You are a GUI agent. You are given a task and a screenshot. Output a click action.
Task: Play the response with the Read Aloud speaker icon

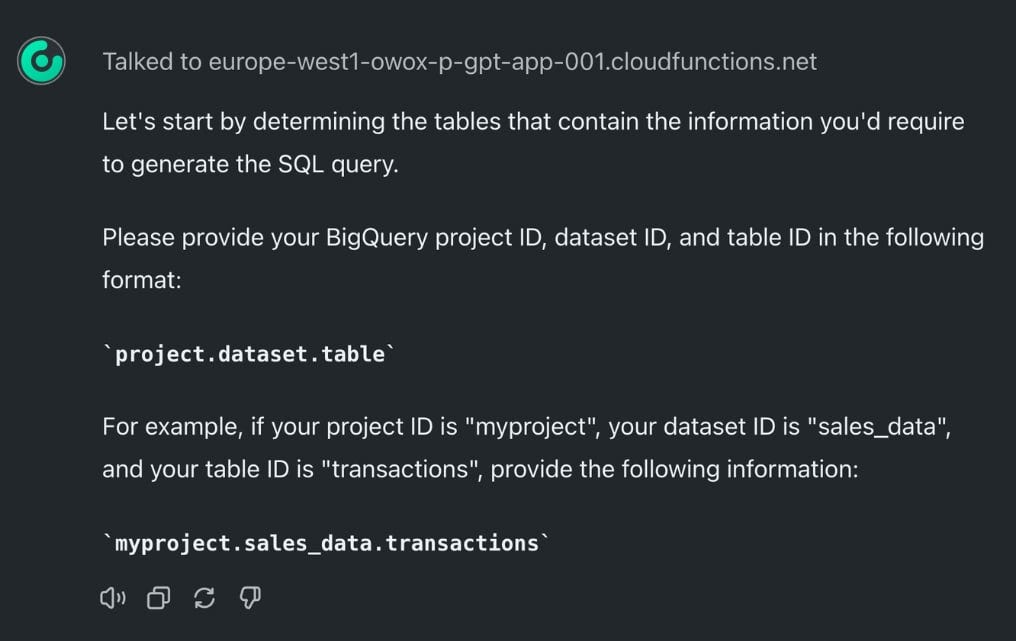(x=113, y=598)
